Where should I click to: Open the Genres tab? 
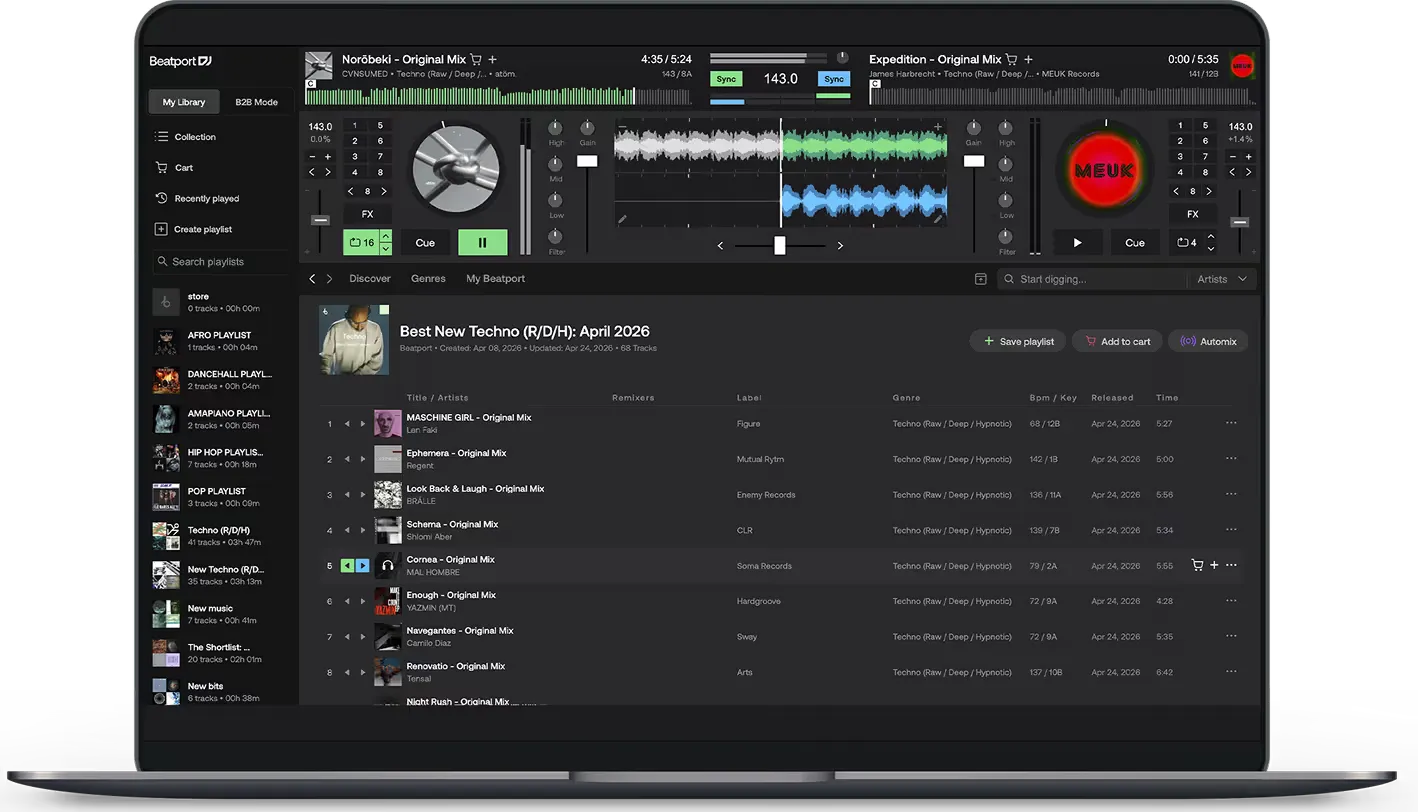coord(428,279)
